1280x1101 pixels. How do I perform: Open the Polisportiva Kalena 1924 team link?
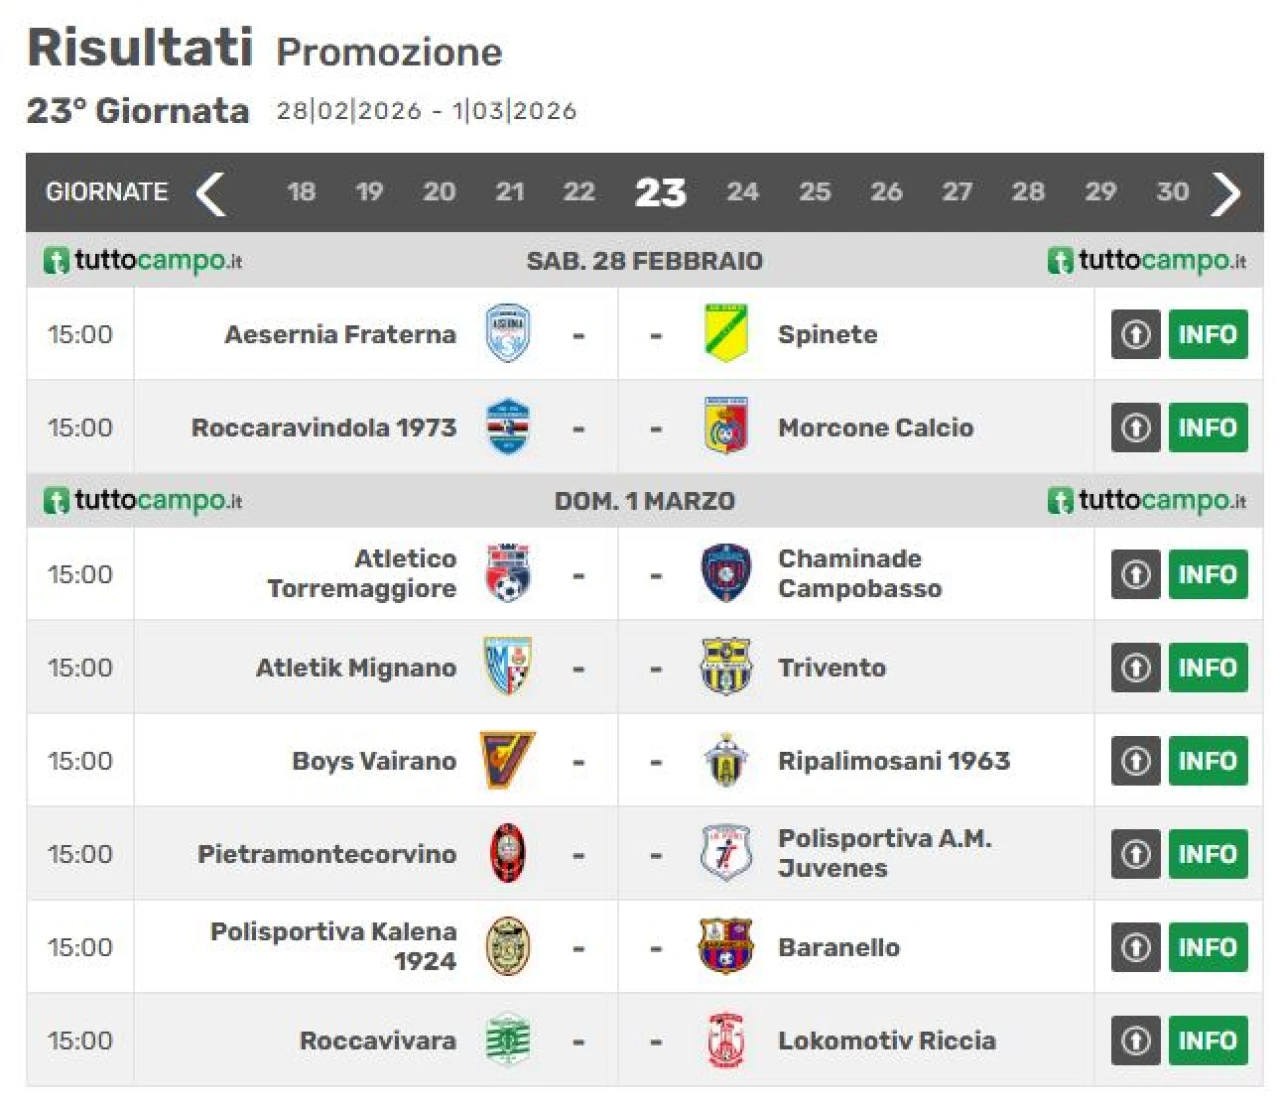(333, 946)
